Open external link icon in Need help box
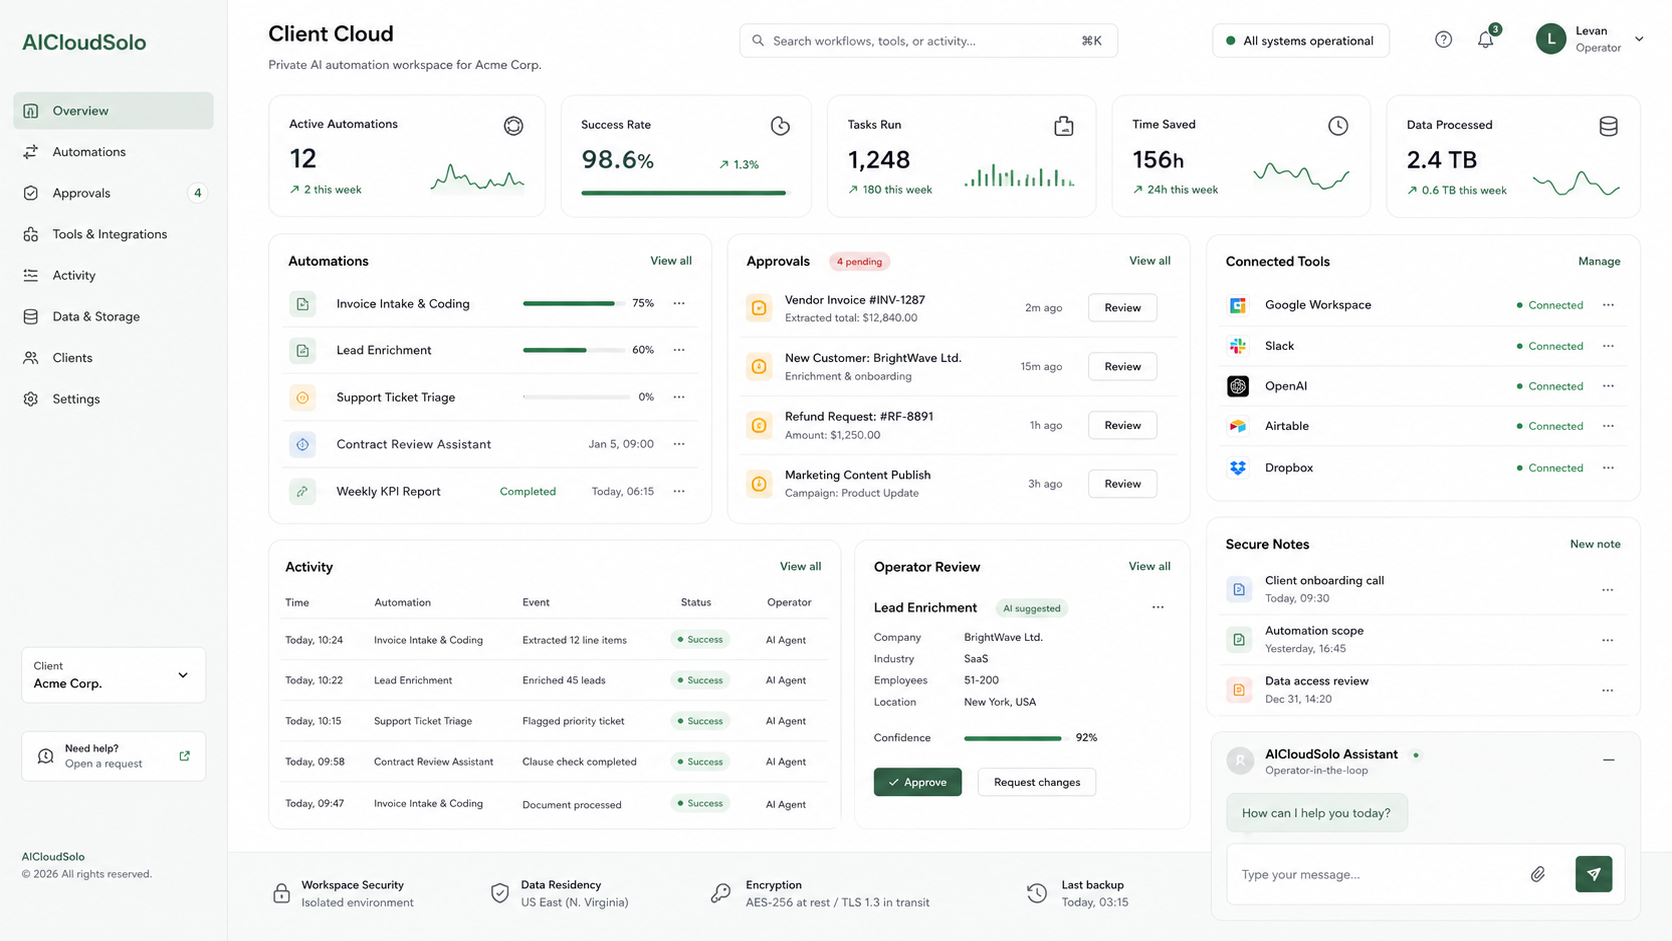 184,756
